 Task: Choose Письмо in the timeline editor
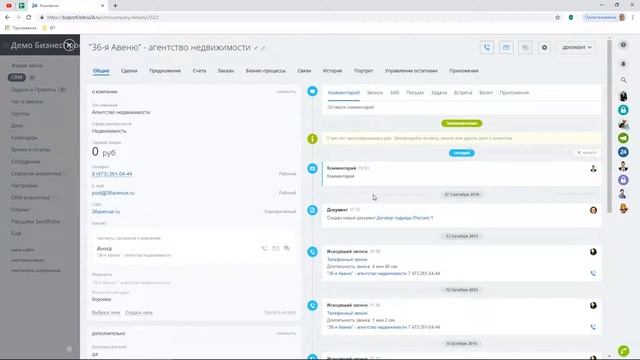[x=415, y=93]
